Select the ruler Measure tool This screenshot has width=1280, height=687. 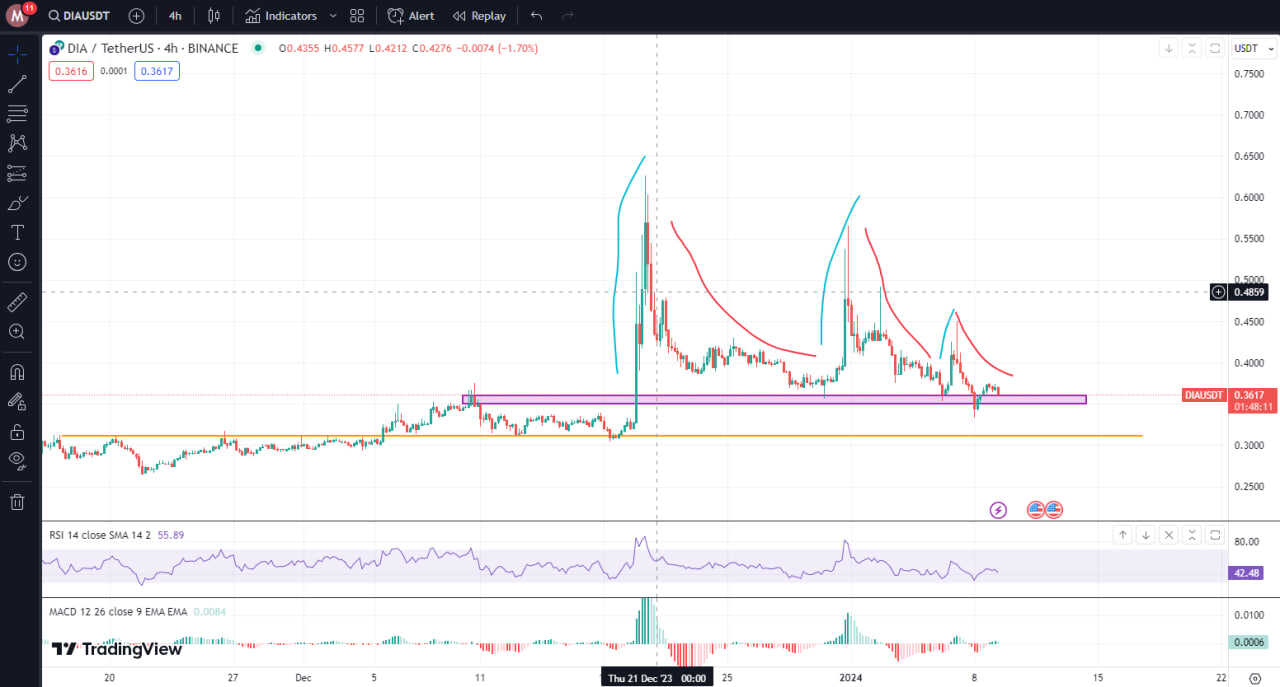(x=17, y=301)
